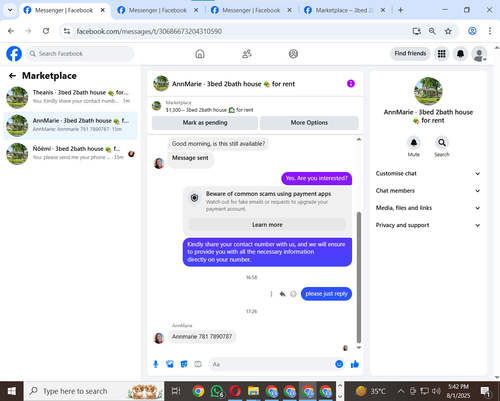Switch to the second Messenger tab
Image resolution: width=500 pixels, height=401 pixels.
(158, 10)
